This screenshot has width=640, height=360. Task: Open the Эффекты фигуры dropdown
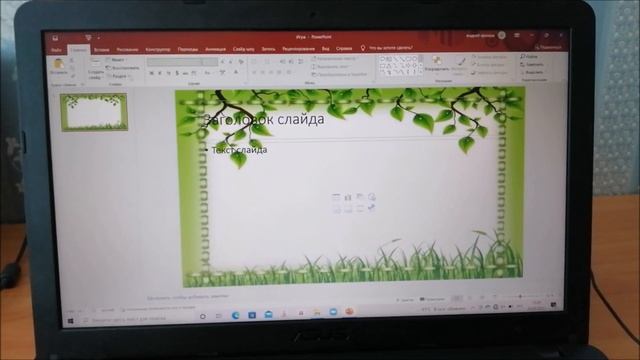click(489, 73)
